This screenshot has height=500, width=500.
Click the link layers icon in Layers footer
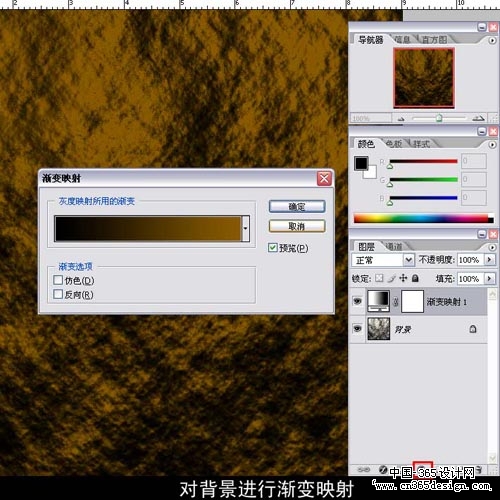coord(363,470)
